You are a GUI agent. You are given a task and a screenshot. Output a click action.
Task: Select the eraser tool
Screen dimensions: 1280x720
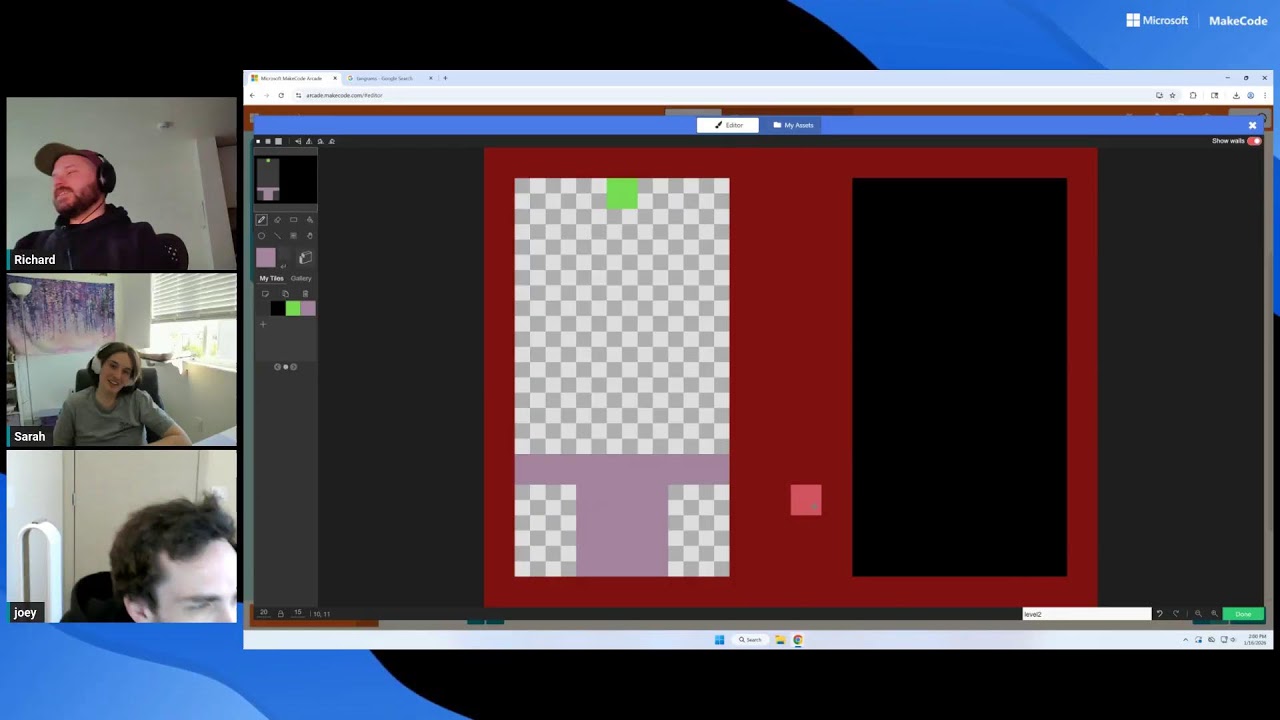point(277,220)
